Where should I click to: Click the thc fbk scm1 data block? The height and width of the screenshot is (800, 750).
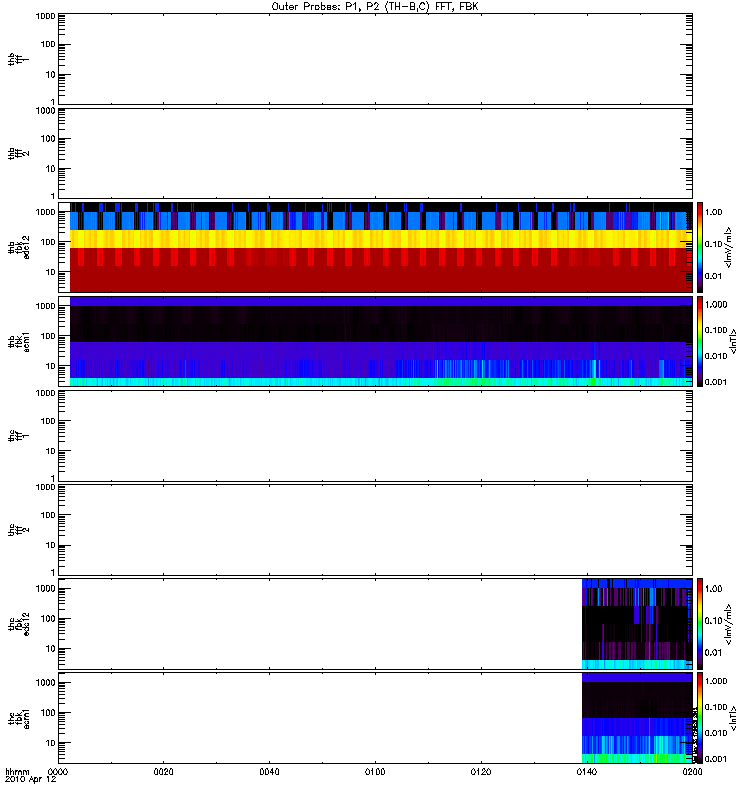click(637, 718)
